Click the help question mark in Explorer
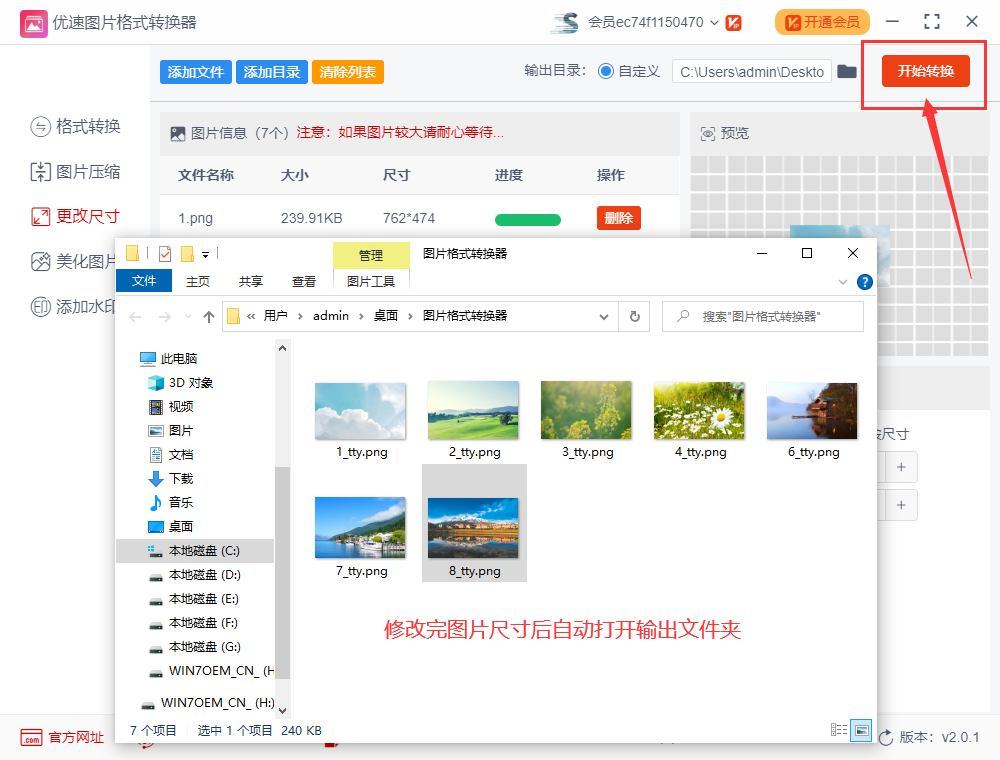Viewport: 1000px width, 760px height. (864, 282)
